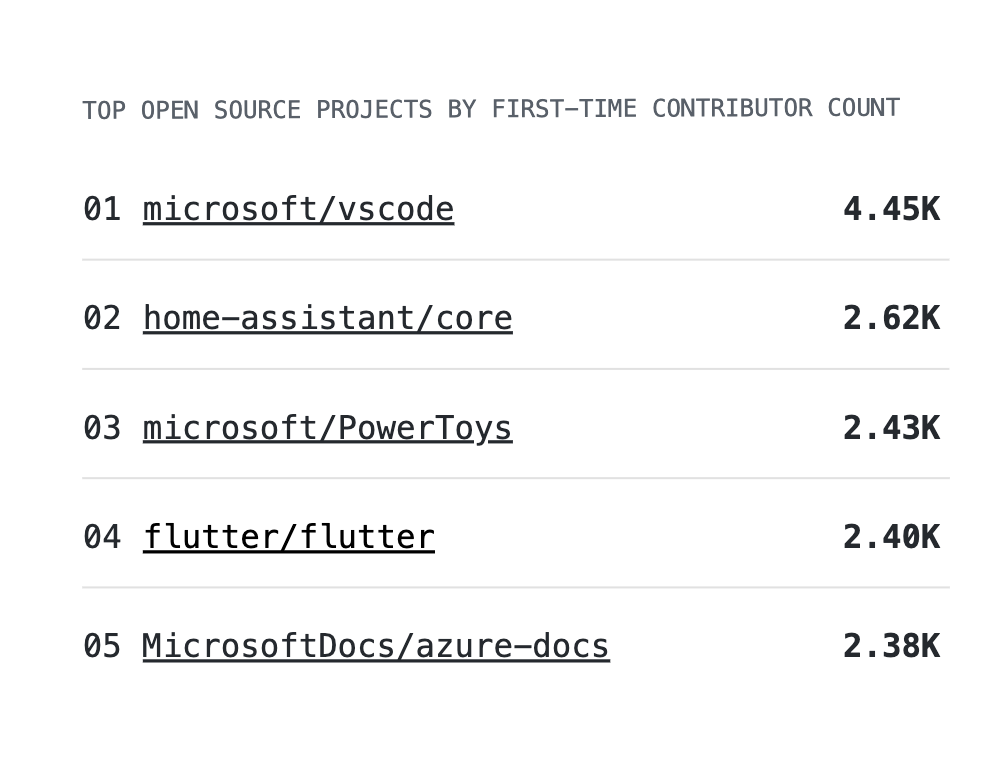Click divider line below home-assistant/core row
Screen dimensions: 1000x760
516,369
